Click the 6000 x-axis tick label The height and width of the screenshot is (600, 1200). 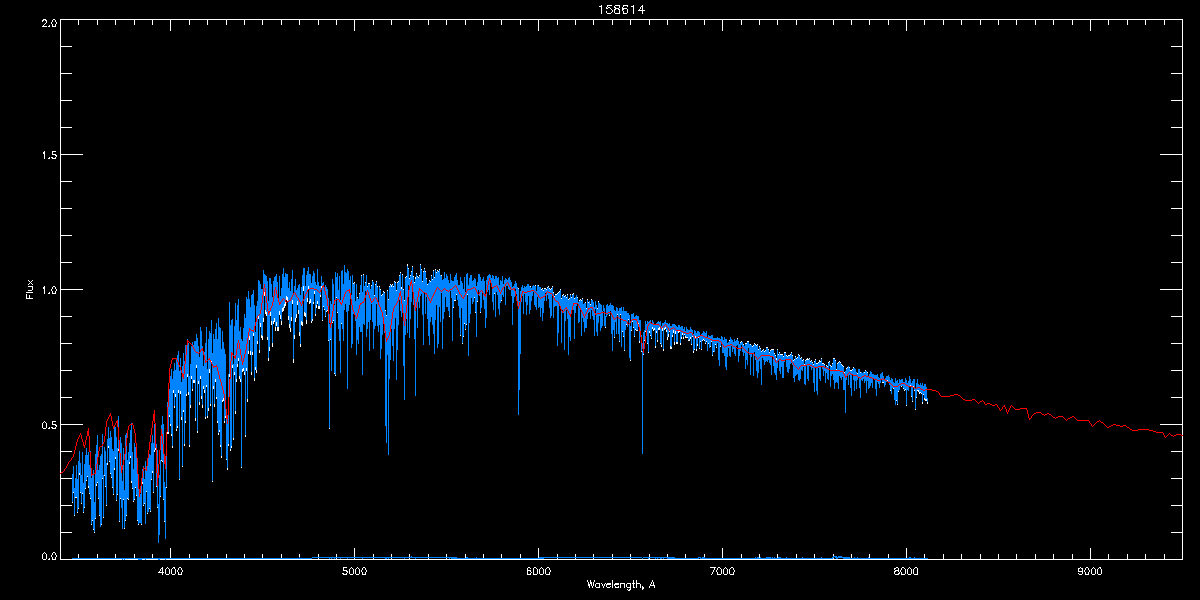click(538, 572)
